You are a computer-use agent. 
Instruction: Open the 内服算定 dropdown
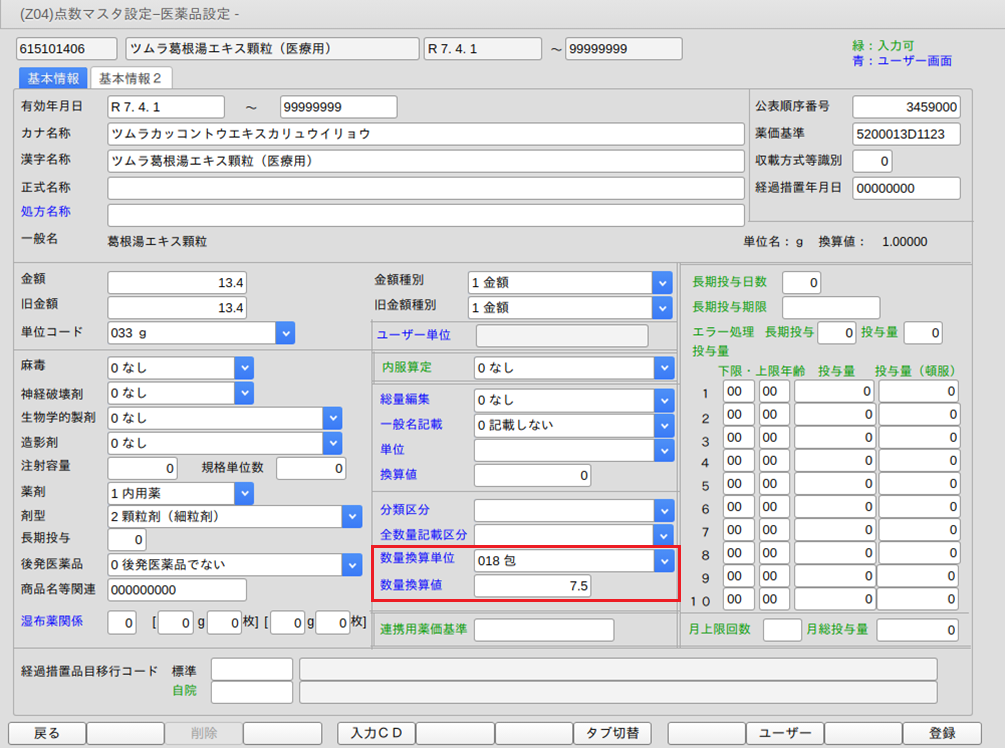tap(663, 368)
